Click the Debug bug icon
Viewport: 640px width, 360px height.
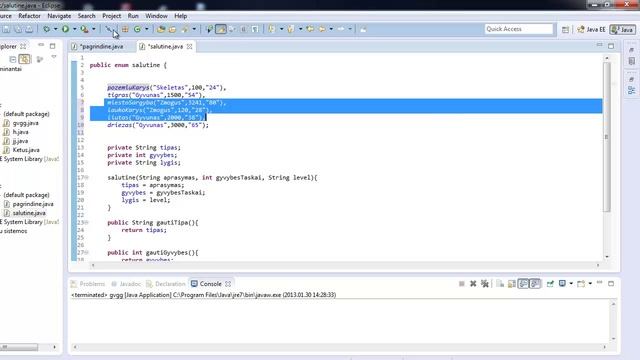(47, 29)
